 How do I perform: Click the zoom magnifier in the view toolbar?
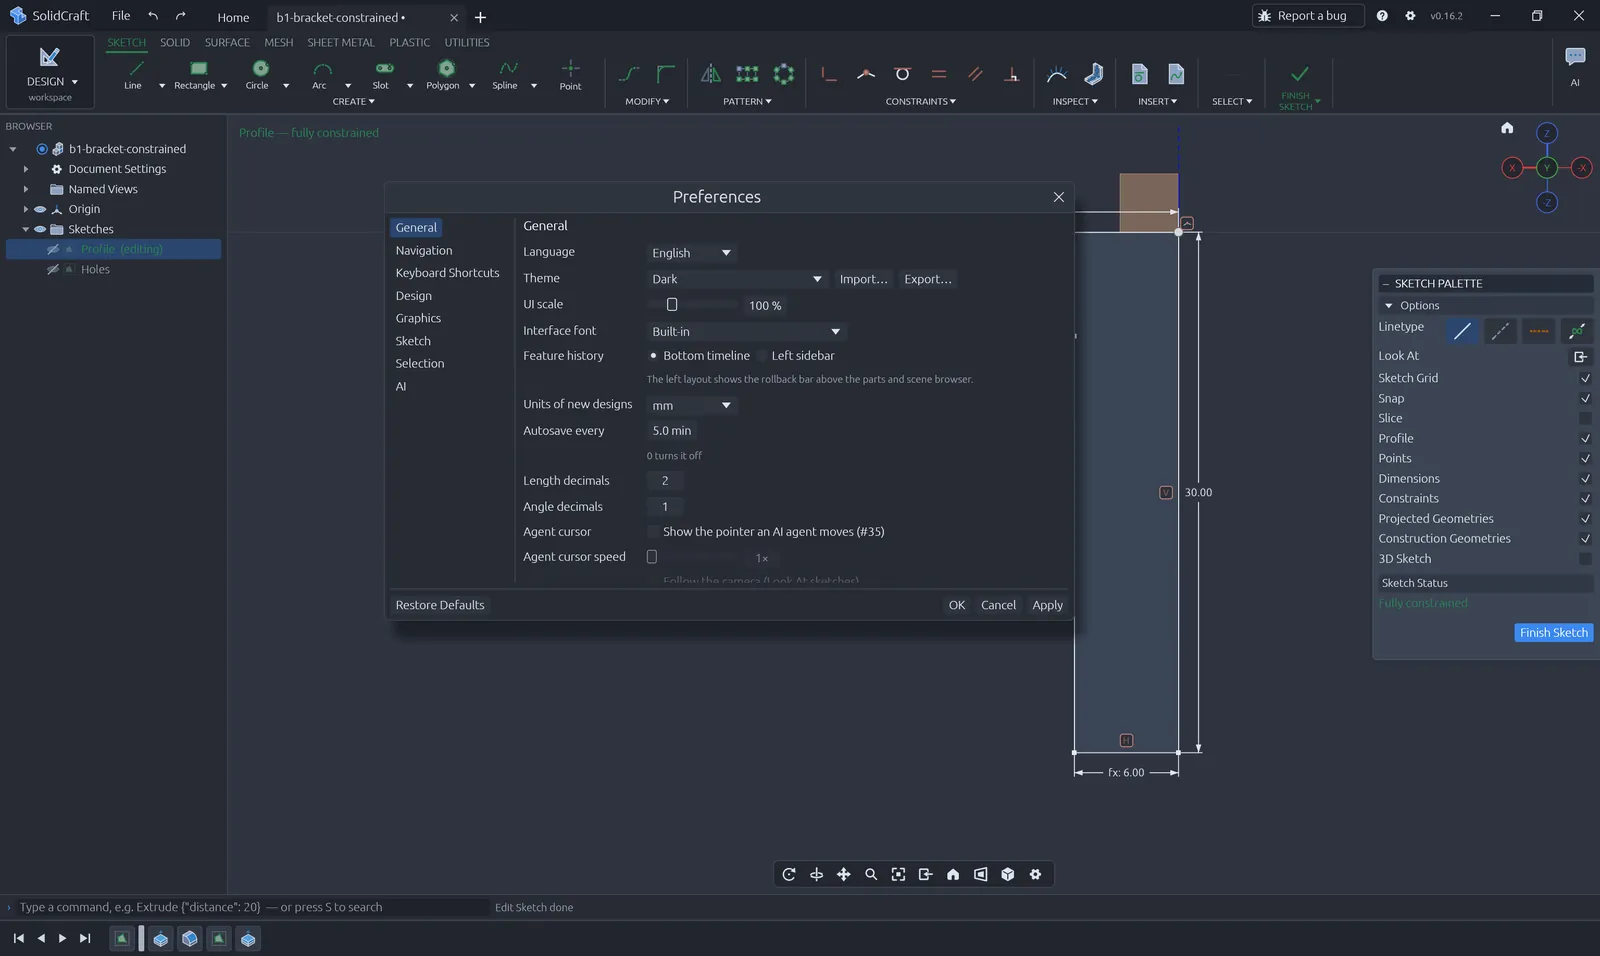coord(871,874)
